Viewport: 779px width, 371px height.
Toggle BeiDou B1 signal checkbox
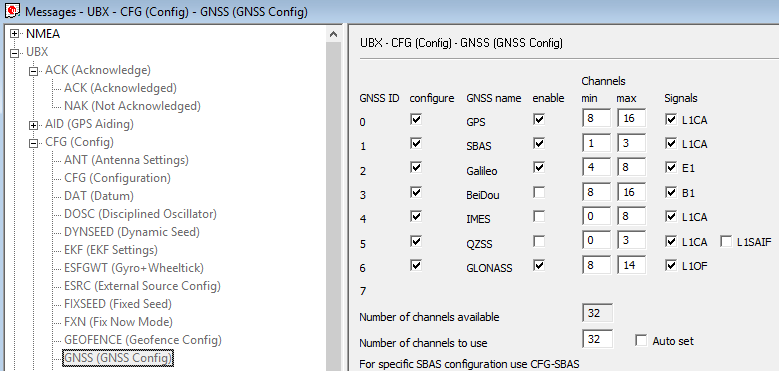(671, 192)
